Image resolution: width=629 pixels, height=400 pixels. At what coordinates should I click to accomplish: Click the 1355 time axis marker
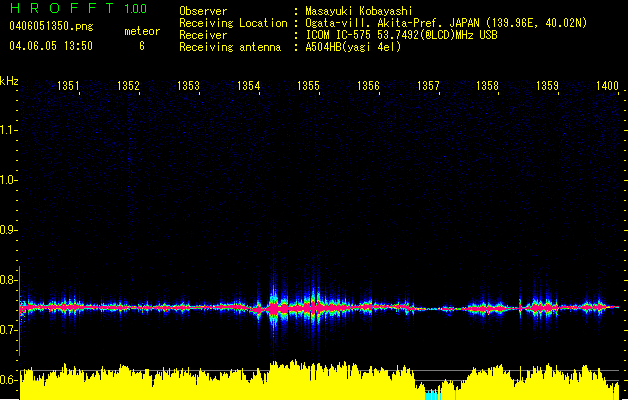point(308,86)
